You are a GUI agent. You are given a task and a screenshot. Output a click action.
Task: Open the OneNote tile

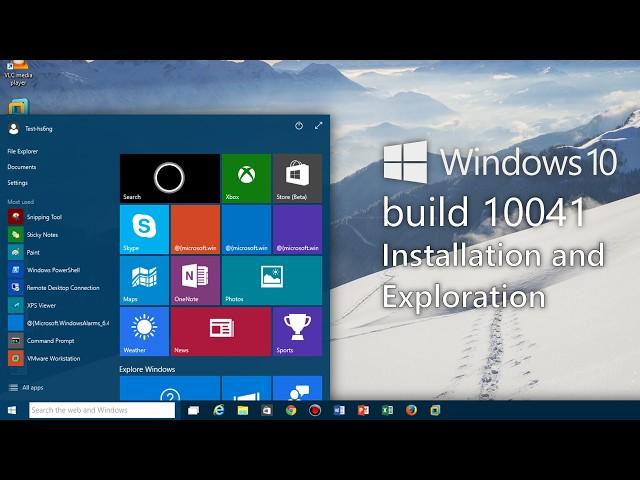[196, 280]
